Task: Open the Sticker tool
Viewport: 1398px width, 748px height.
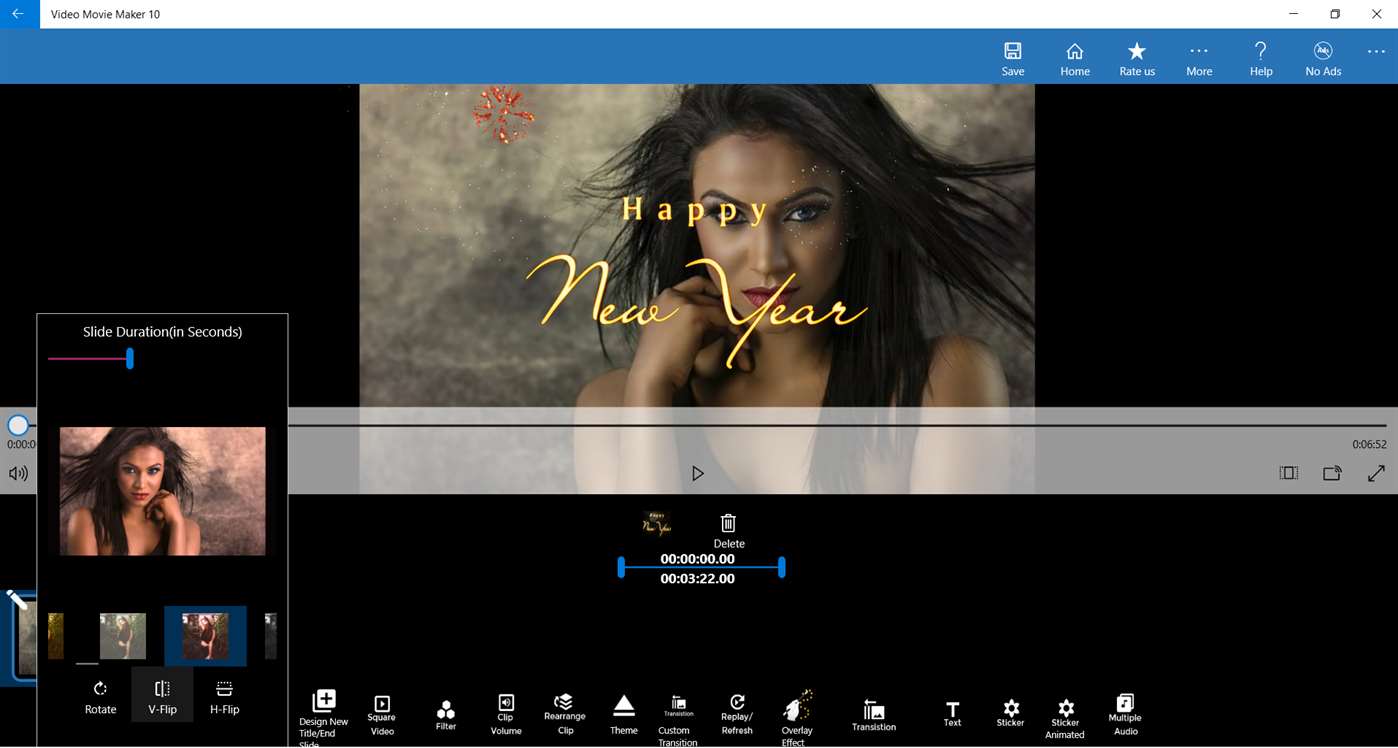Action: 1011,714
